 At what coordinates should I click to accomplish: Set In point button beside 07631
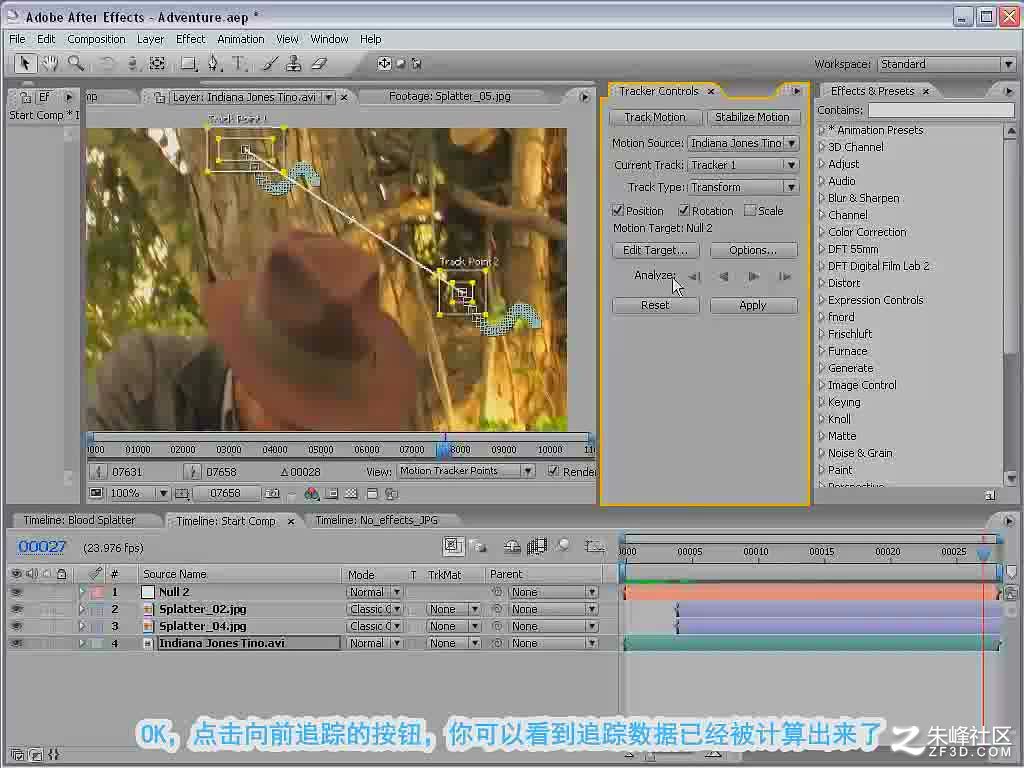click(x=98, y=472)
